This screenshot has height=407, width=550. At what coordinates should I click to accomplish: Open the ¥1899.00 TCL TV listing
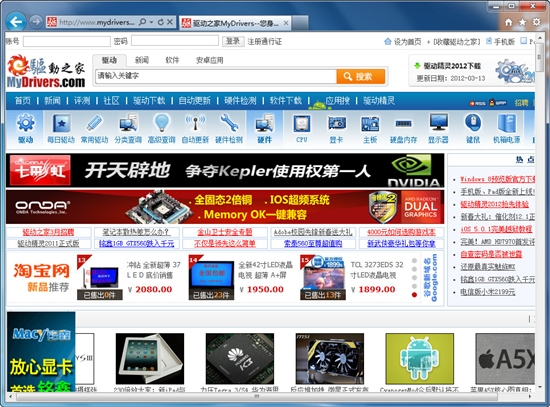352,277
